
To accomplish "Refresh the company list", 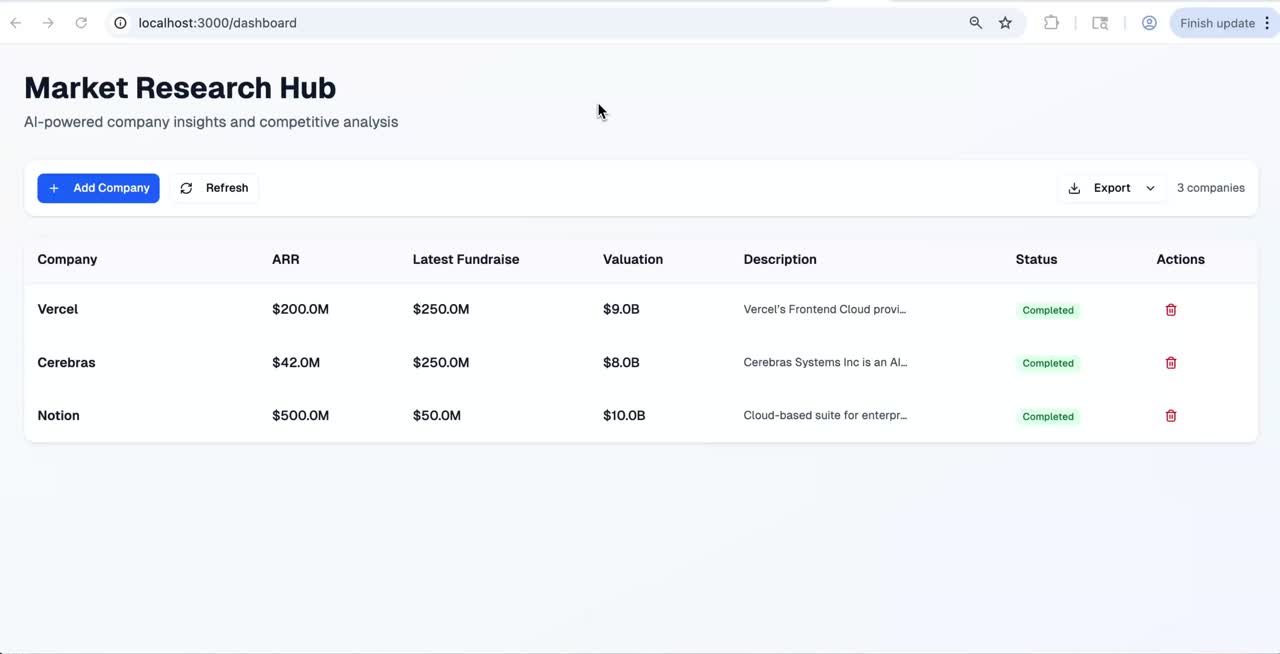I will pos(215,188).
